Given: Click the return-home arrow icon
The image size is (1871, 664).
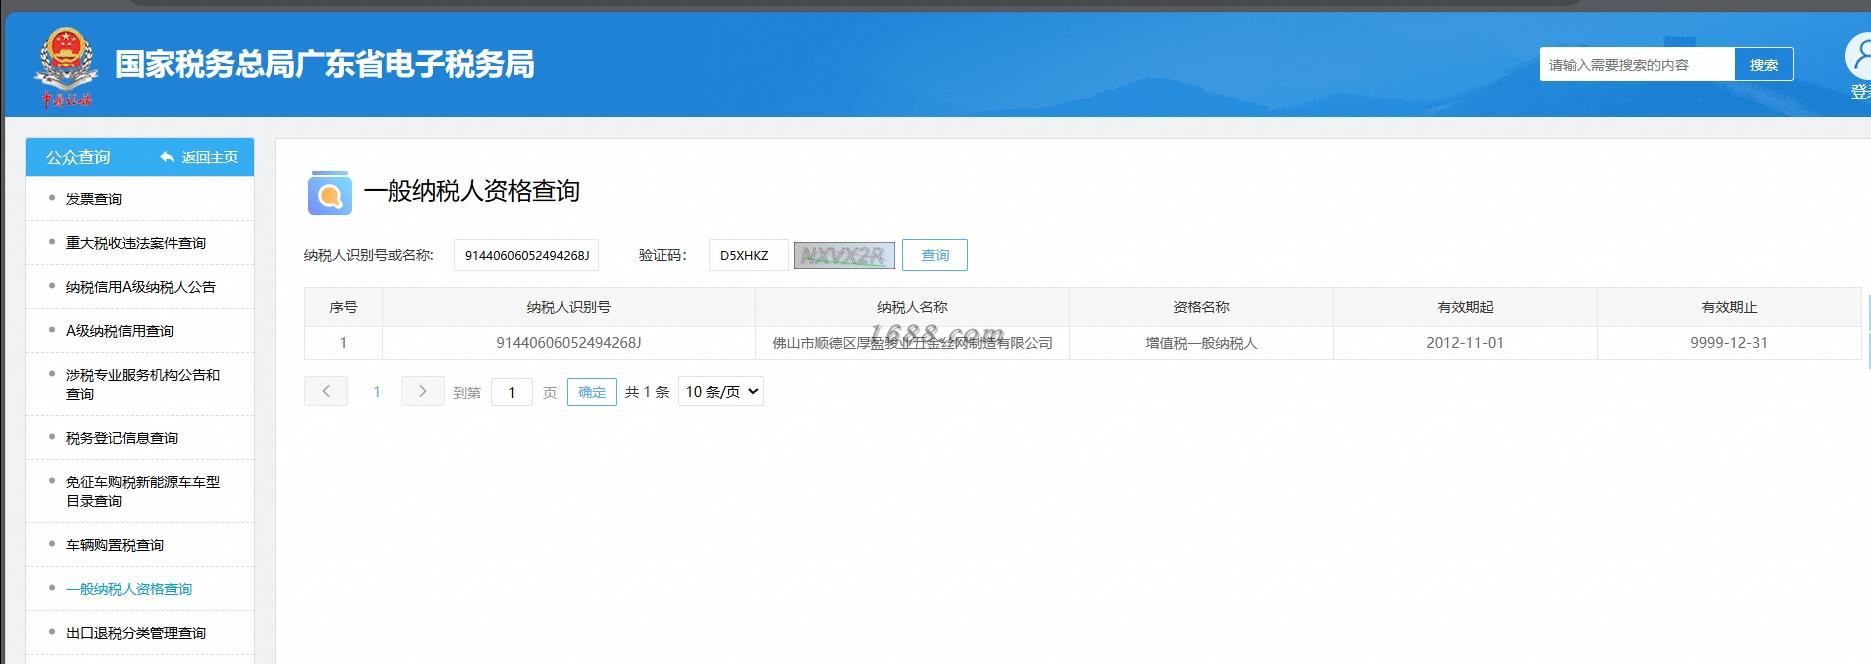Looking at the screenshot, I should tap(167, 157).
